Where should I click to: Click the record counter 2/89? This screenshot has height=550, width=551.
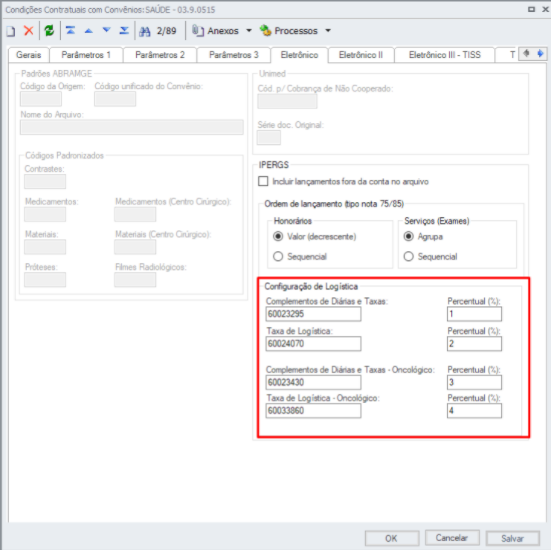pos(167,31)
